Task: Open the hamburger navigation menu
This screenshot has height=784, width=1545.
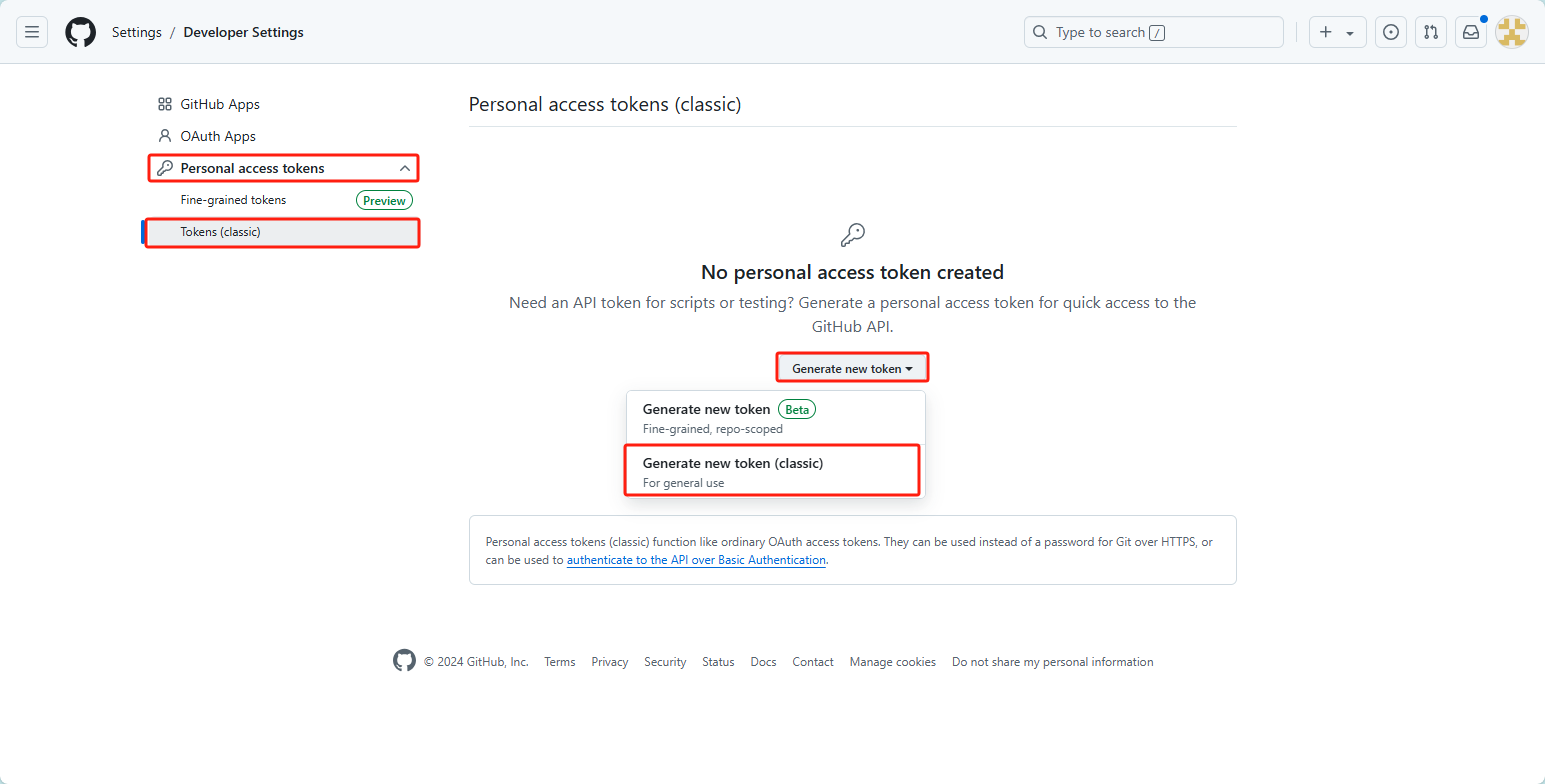Action: (x=32, y=32)
